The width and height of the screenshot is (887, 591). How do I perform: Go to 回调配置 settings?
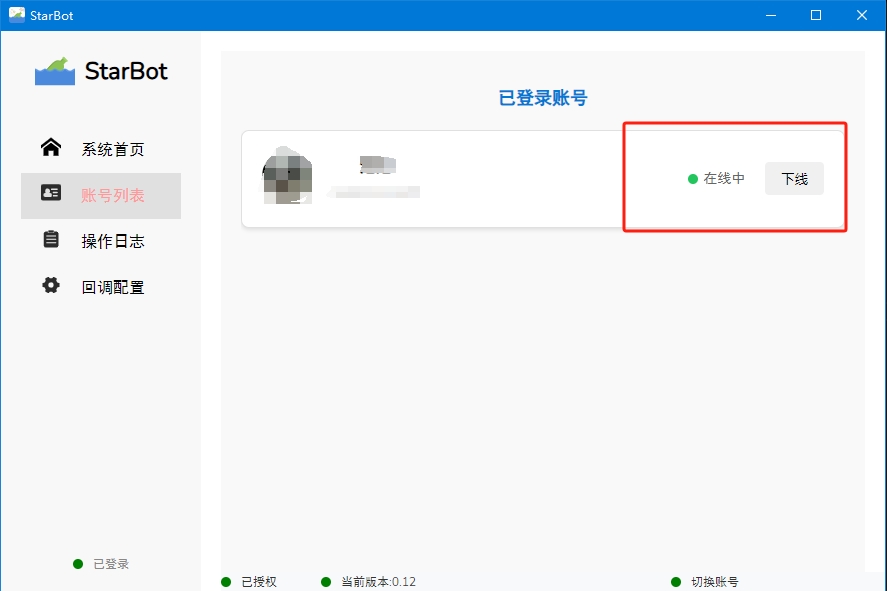point(112,288)
